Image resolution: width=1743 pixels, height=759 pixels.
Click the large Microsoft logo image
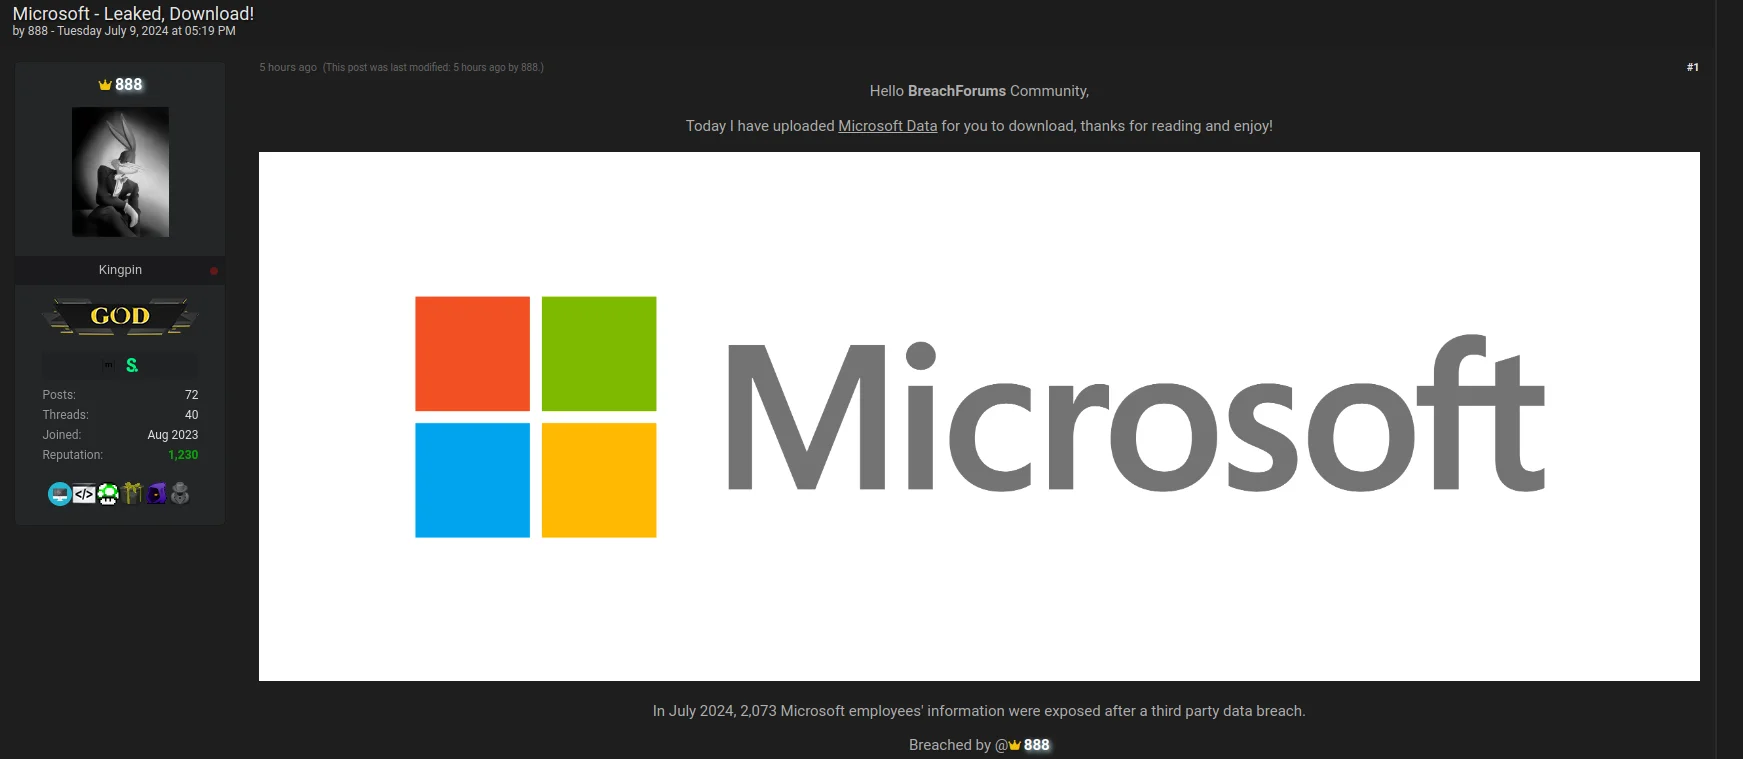[x=979, y=416]
